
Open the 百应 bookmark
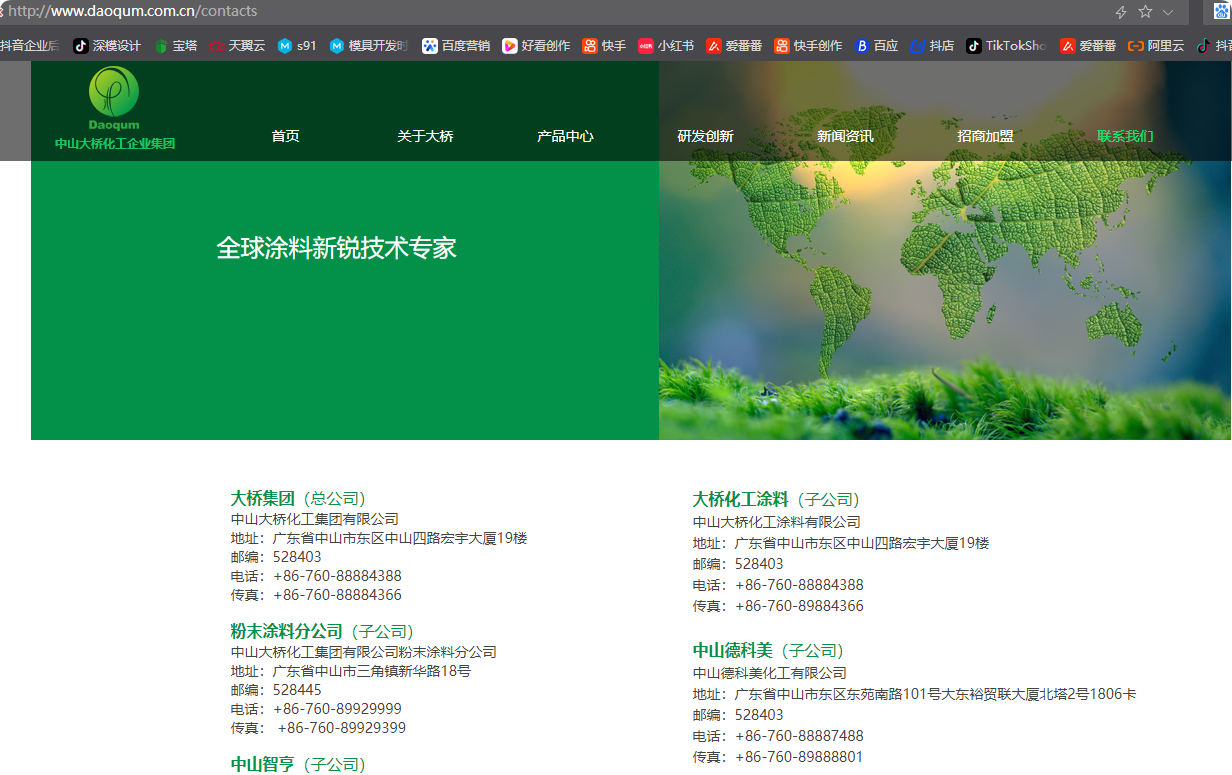(875, 45)
